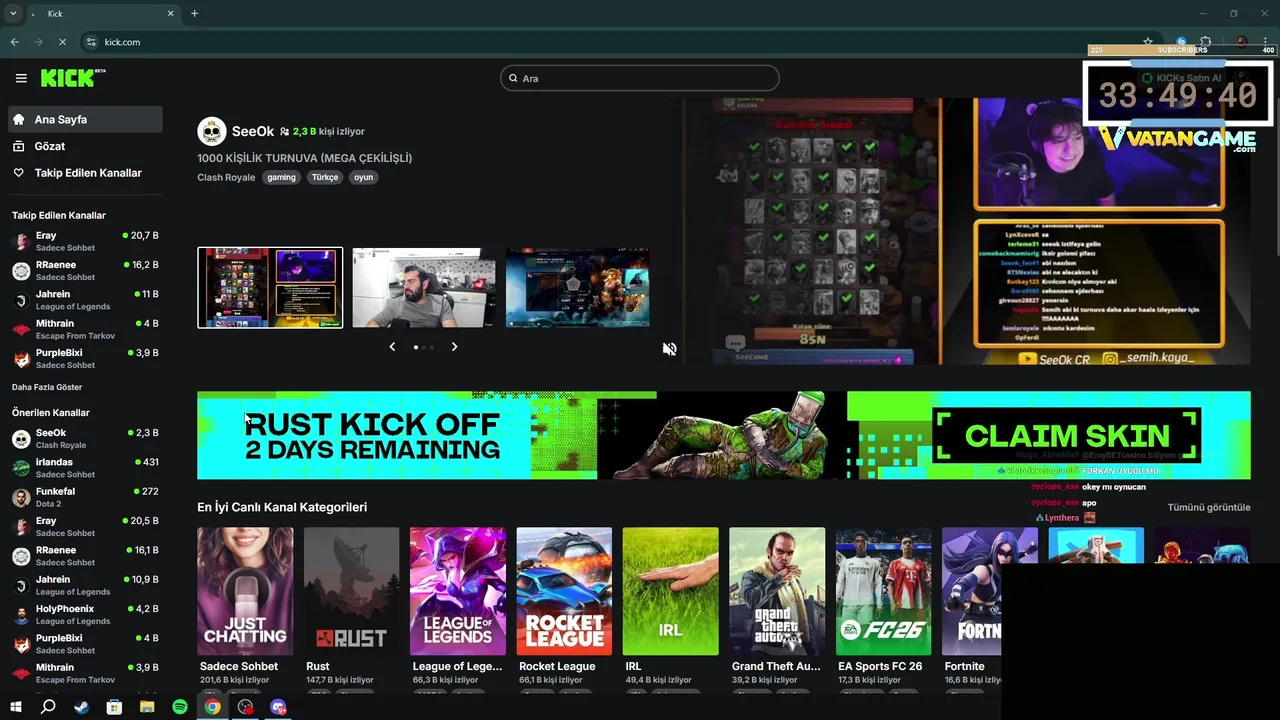Open Steam from the taskbar
The height and width of the screenshot is (720, 1280).
pos(81,707)
